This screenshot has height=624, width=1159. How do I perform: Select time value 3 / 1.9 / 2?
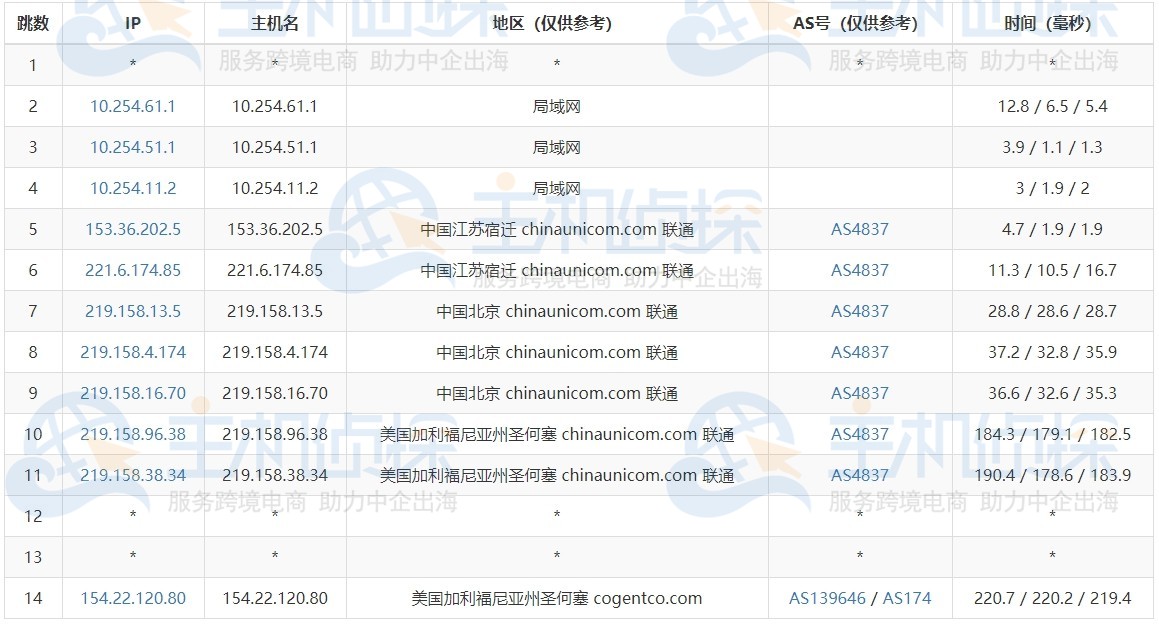coord(1053,189)
